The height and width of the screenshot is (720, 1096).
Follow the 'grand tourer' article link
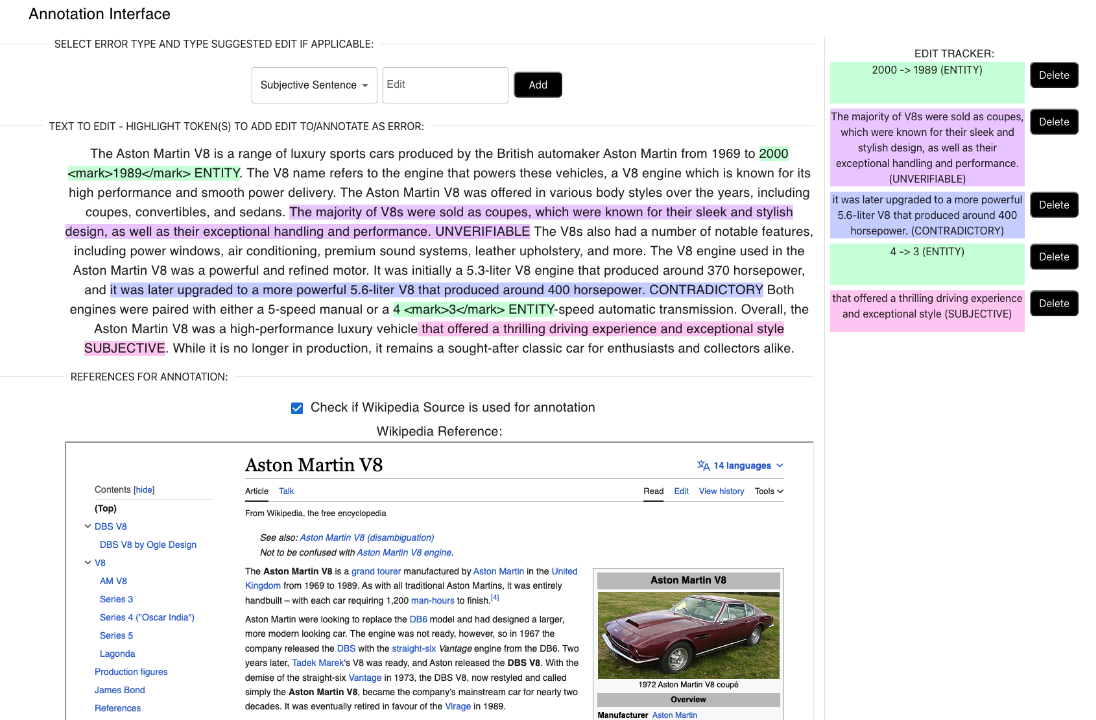pyautogui.click(x=374, y=572)
